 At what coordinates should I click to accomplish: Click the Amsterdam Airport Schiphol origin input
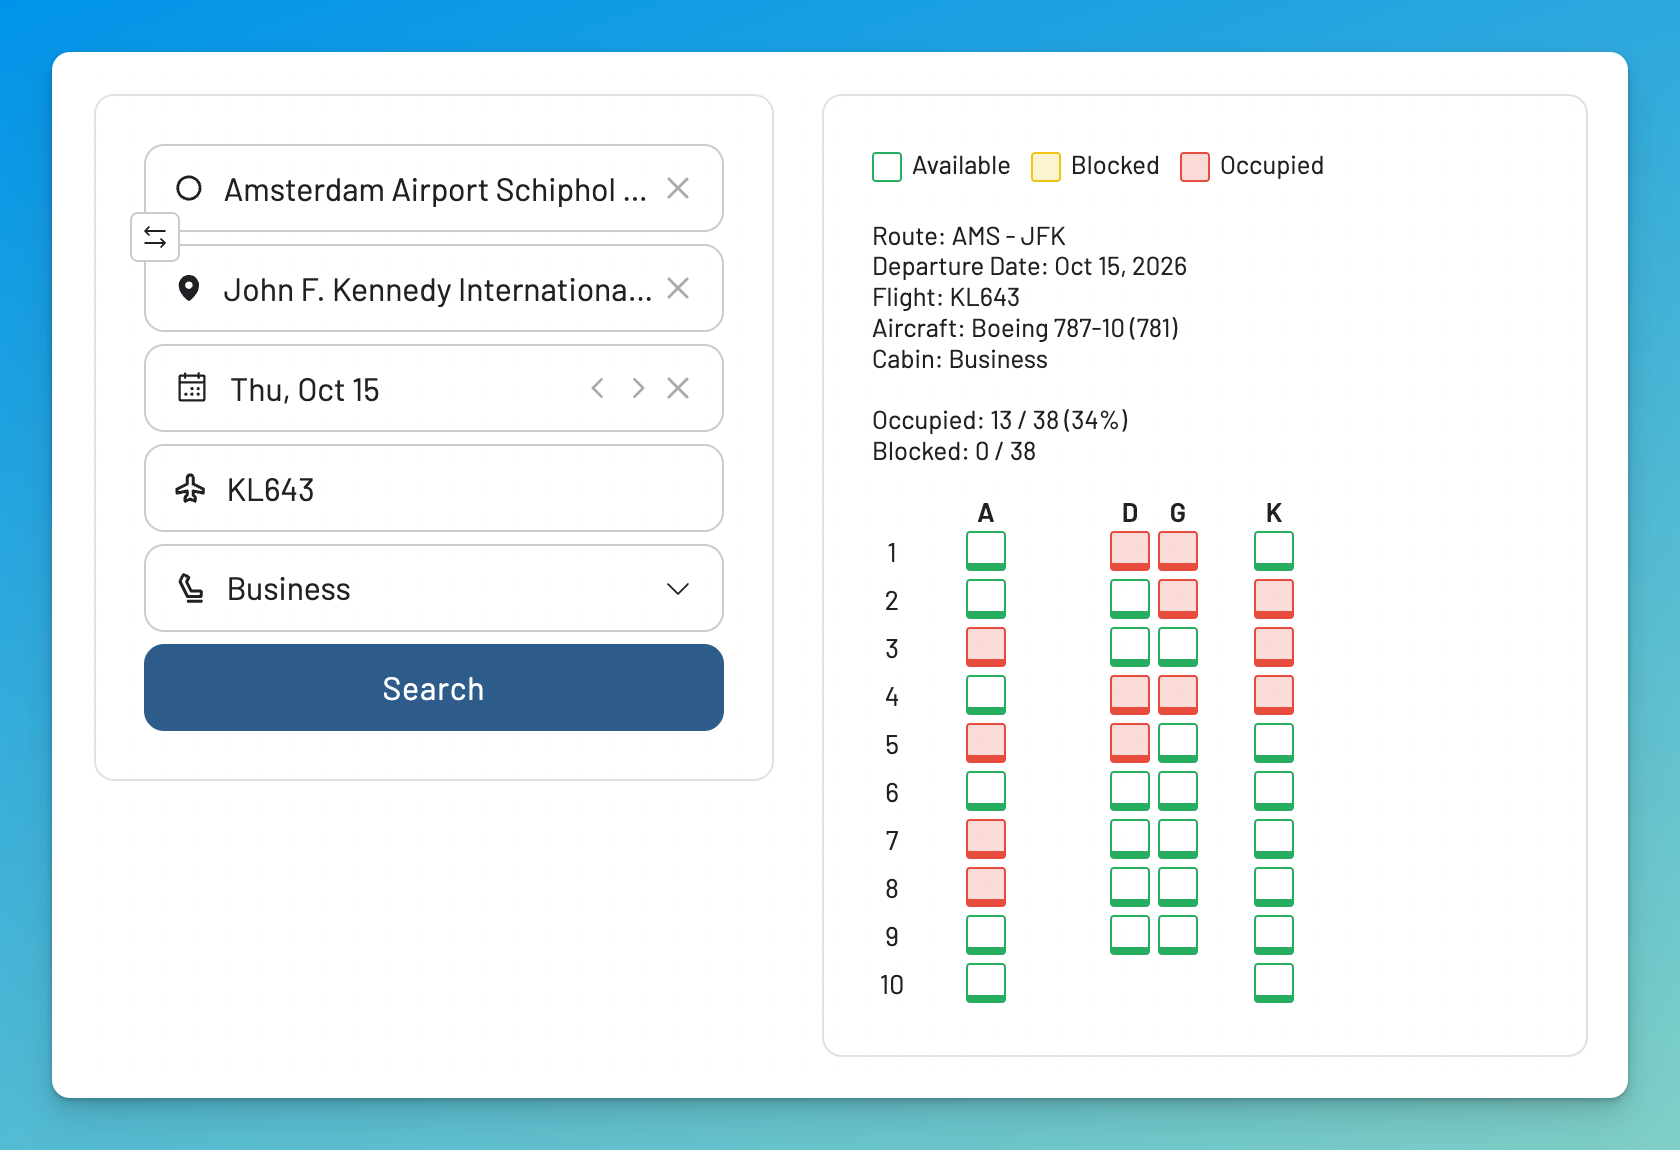coord(436,190)
